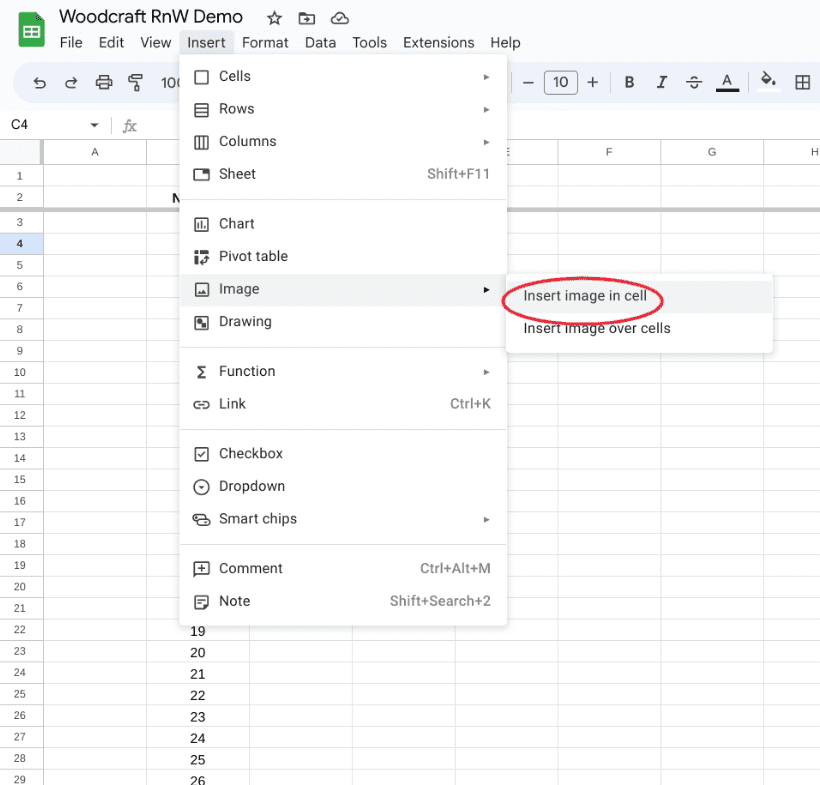This screenshot has height=785, width=820.
Task: Click the select-all corner box
Action: 21,152
